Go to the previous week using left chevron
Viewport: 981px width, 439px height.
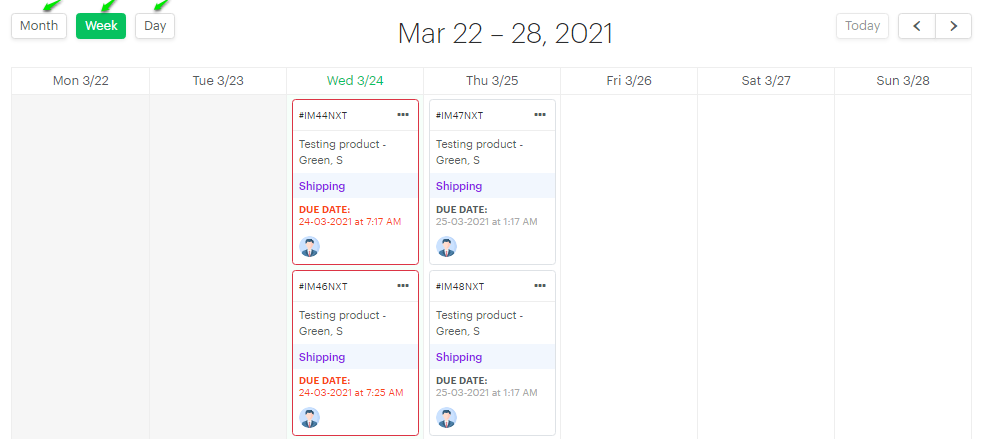tap(917, 26)
